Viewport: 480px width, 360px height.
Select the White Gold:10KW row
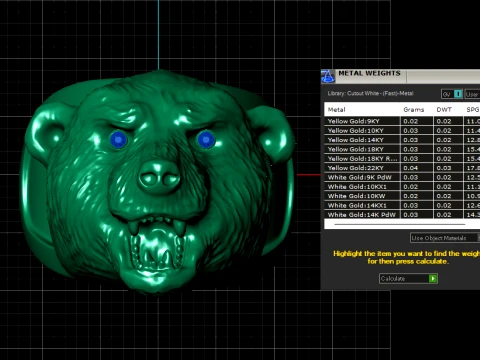pyautogui.click(x=402, y=196)
